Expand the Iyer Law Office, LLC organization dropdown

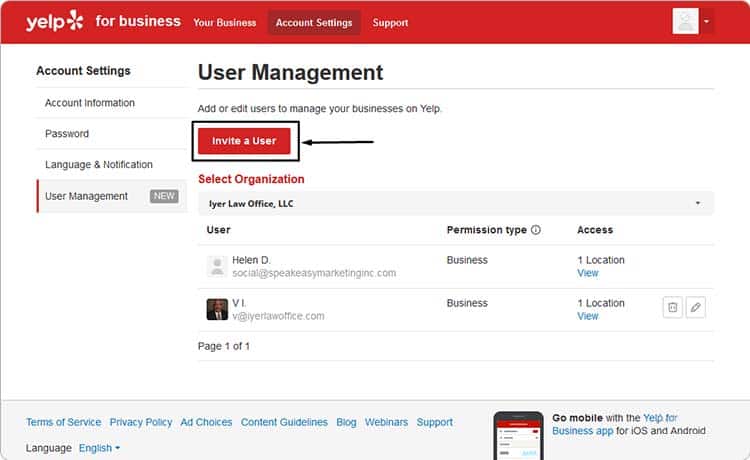coord(456,203)
